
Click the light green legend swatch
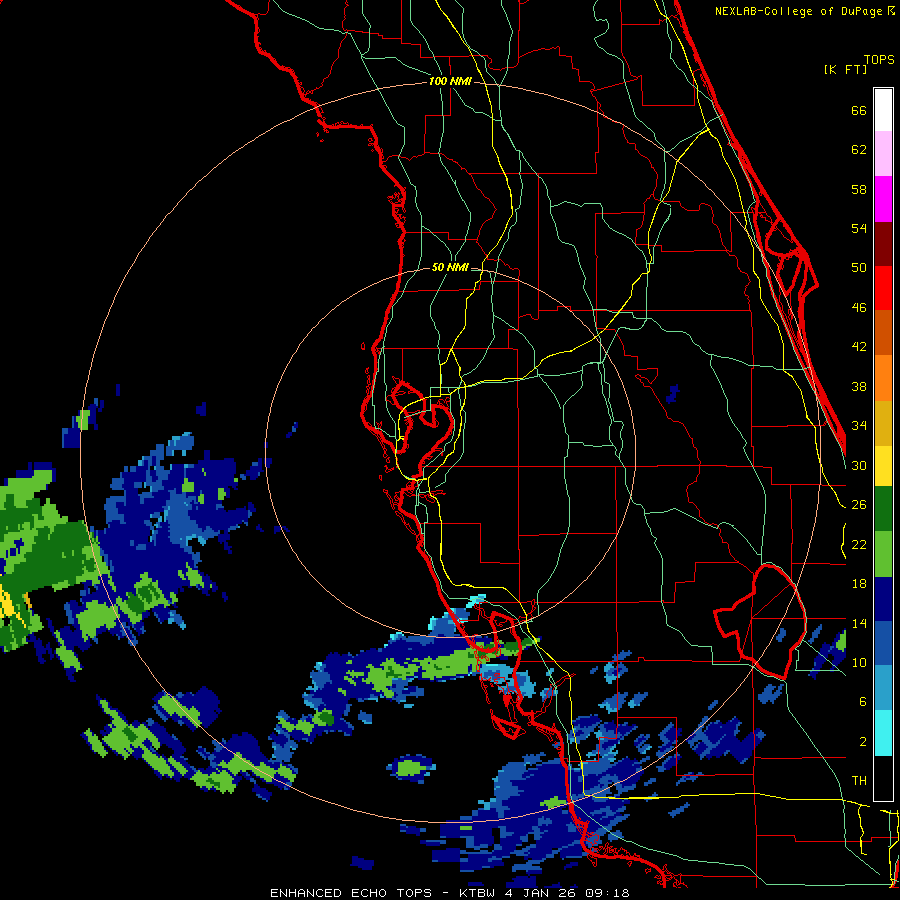[883, 554]
